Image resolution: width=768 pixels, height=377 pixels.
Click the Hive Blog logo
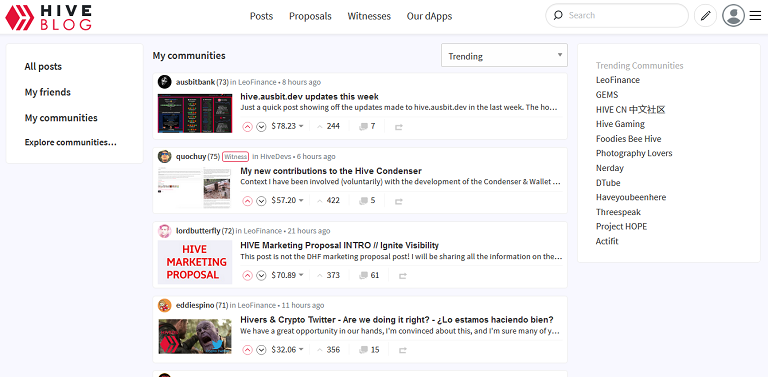point(48,17)
